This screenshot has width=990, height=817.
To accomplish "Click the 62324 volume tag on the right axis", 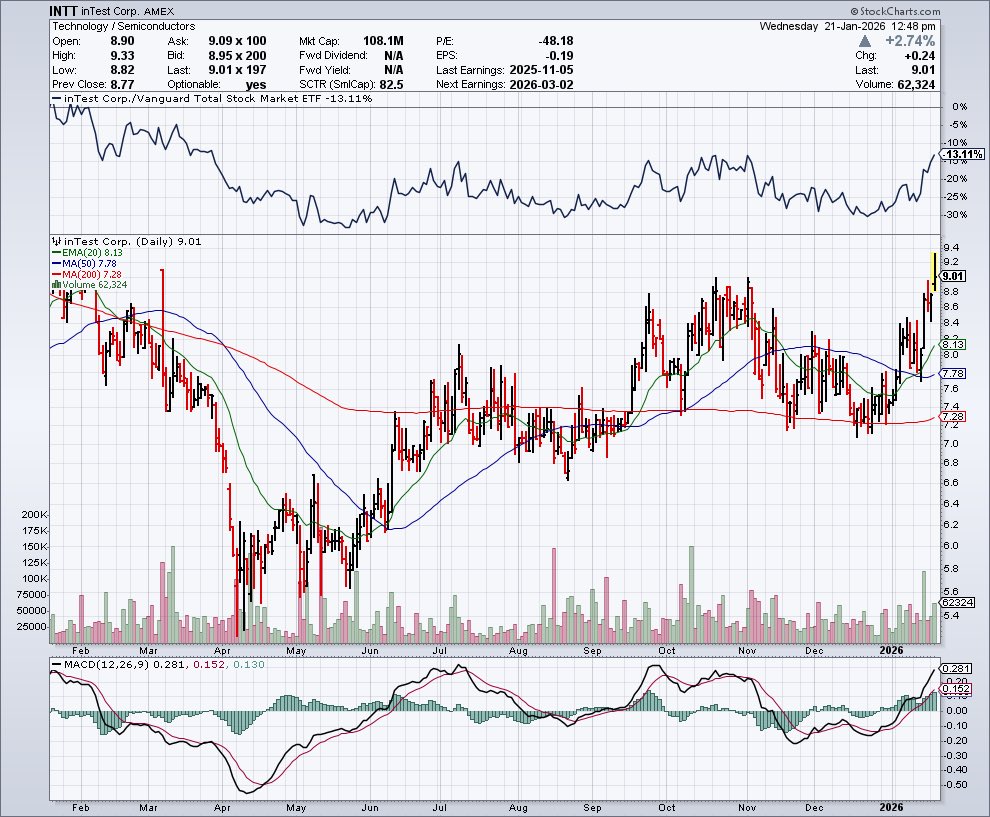I will click(x=957, y=602).
